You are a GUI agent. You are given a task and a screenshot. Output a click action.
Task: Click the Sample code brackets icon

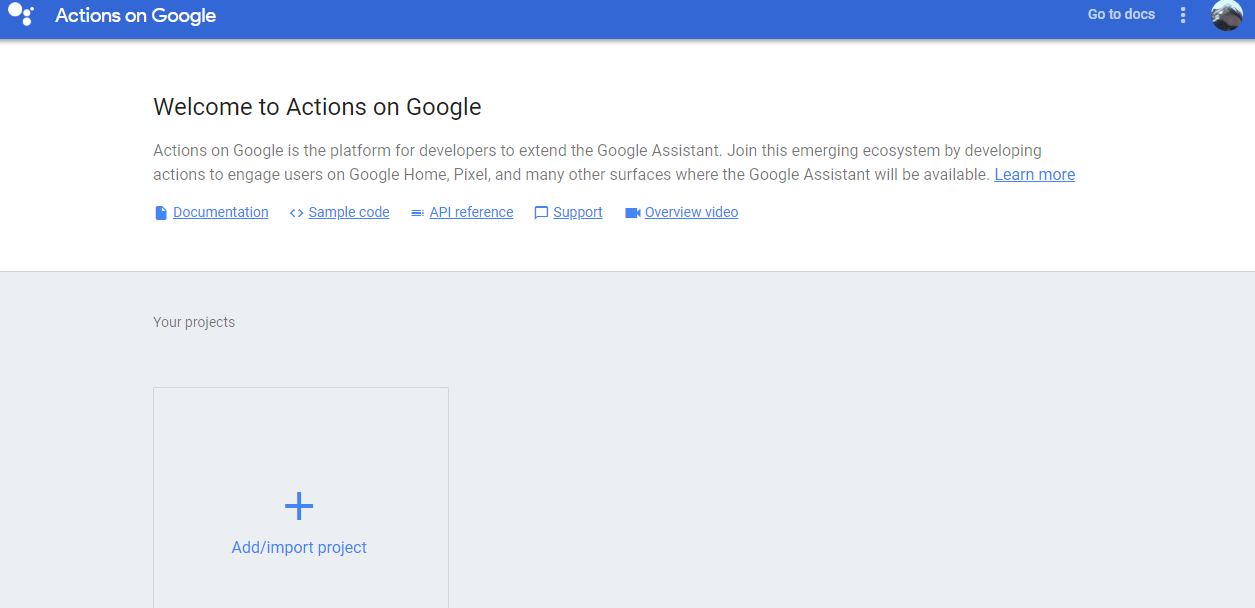point(296,213)
